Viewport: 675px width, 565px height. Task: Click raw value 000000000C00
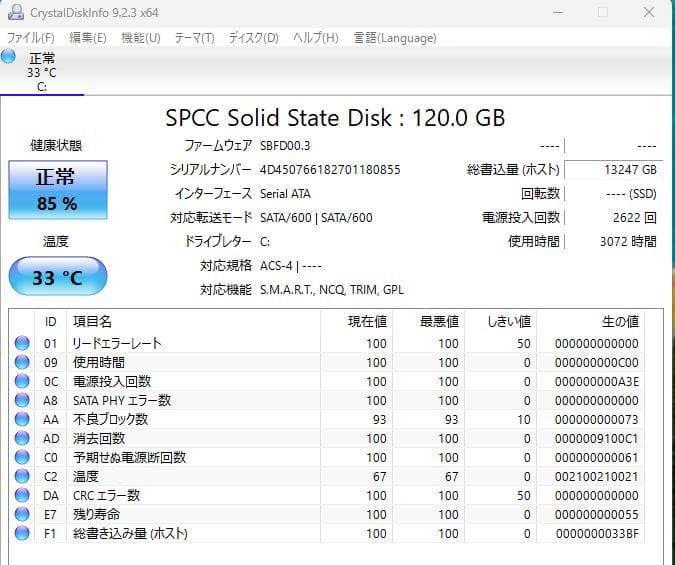[597, 363]
